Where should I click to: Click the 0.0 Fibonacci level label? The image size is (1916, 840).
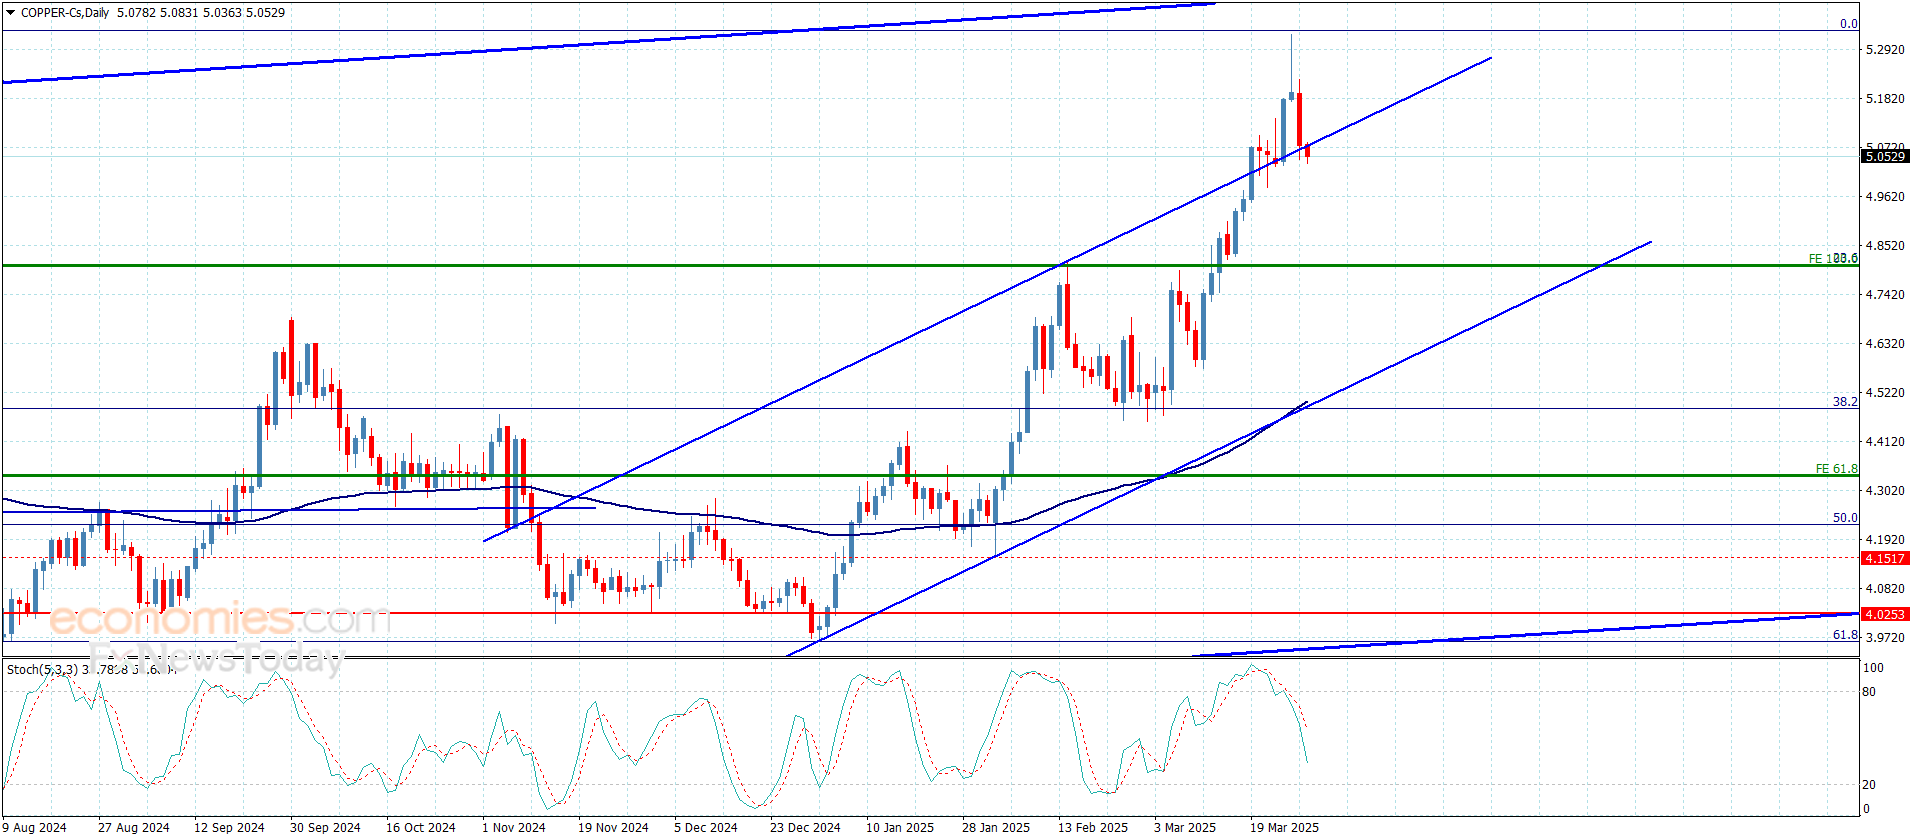click(1848, 24)
